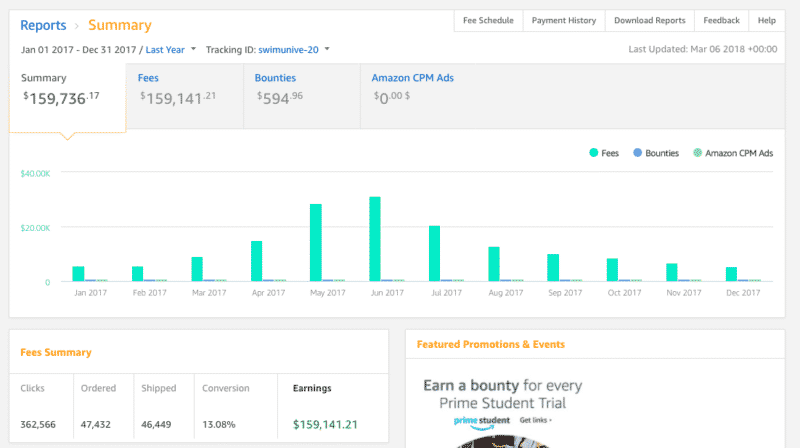Click the $40.00K axis label
The height and width of the screenshot is (448, 800).
[35, 173]
